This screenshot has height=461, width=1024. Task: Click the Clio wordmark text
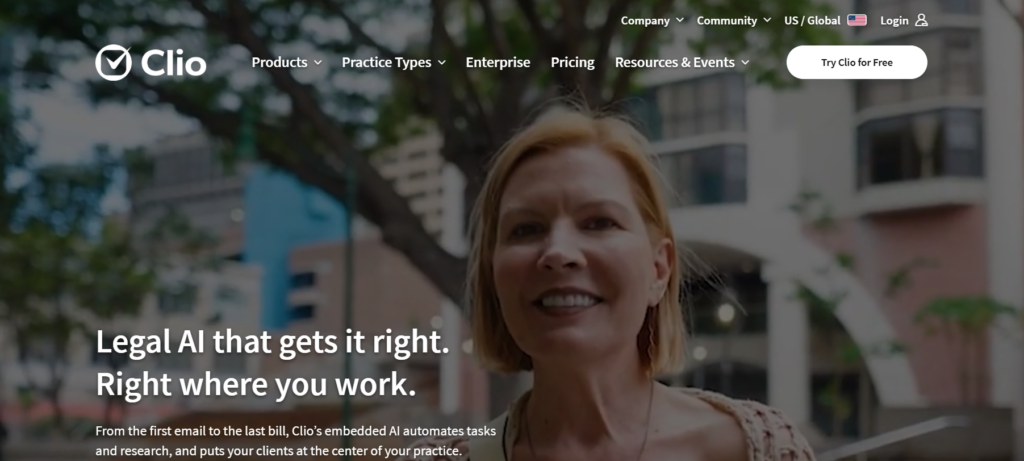(x=174, y=63)
